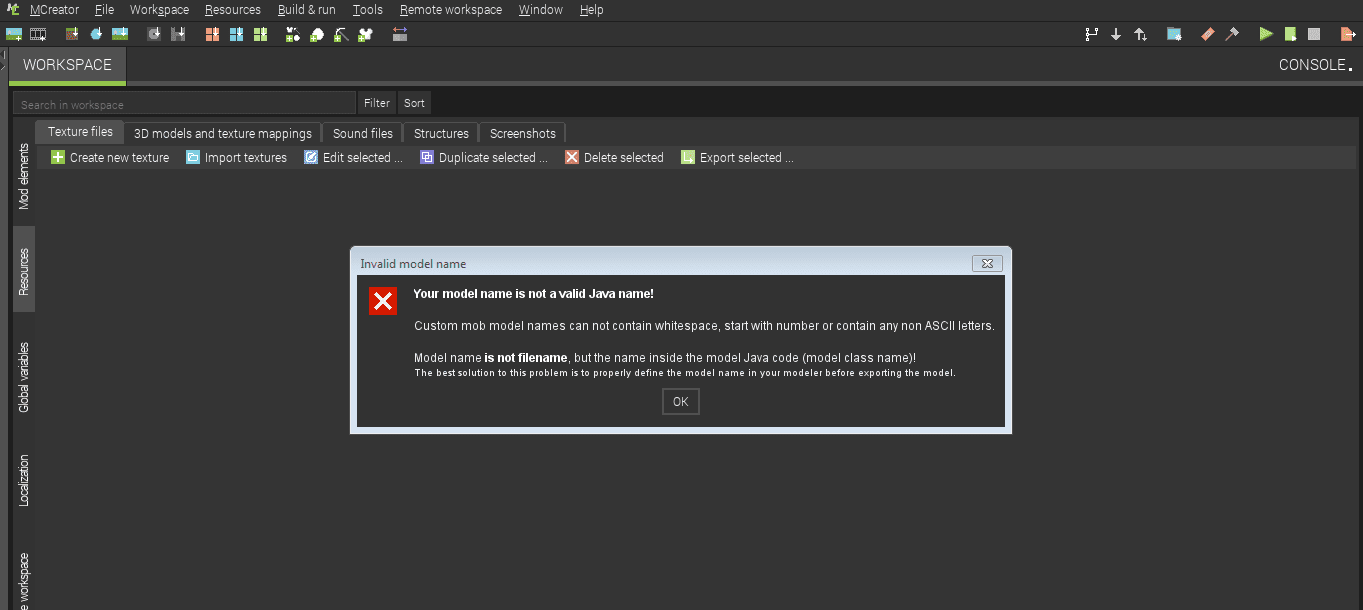Click Import textures button
This screenshot has width=1363, height=610.
[236, 157]
